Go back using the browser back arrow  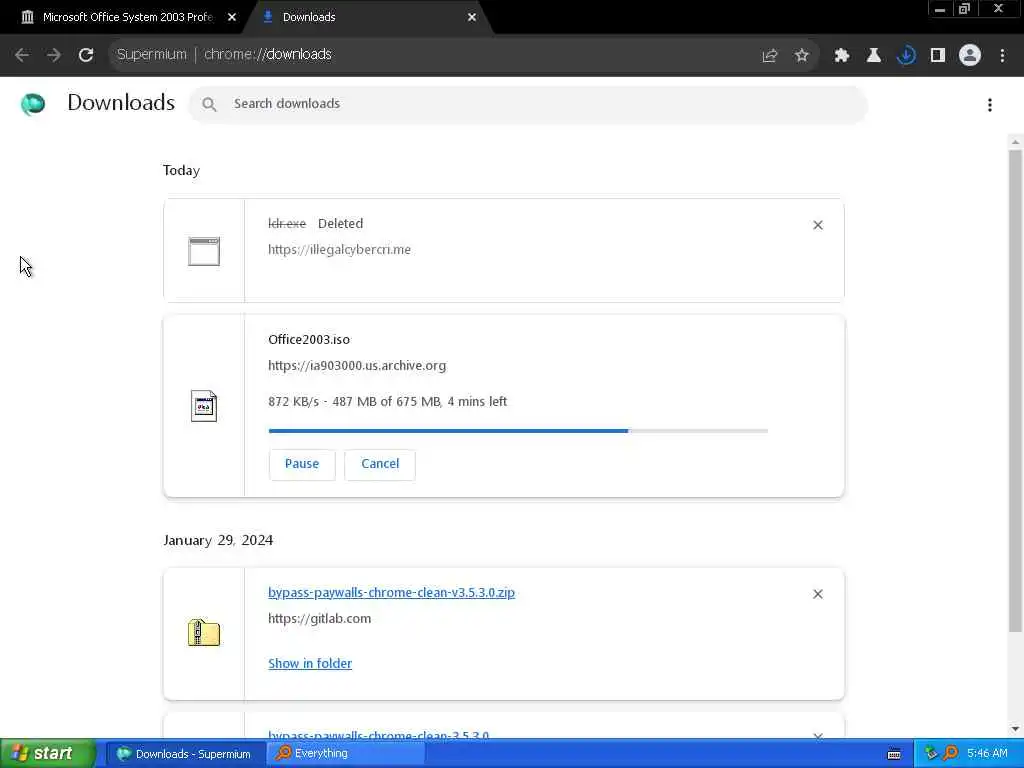click(x=22, y=55)
